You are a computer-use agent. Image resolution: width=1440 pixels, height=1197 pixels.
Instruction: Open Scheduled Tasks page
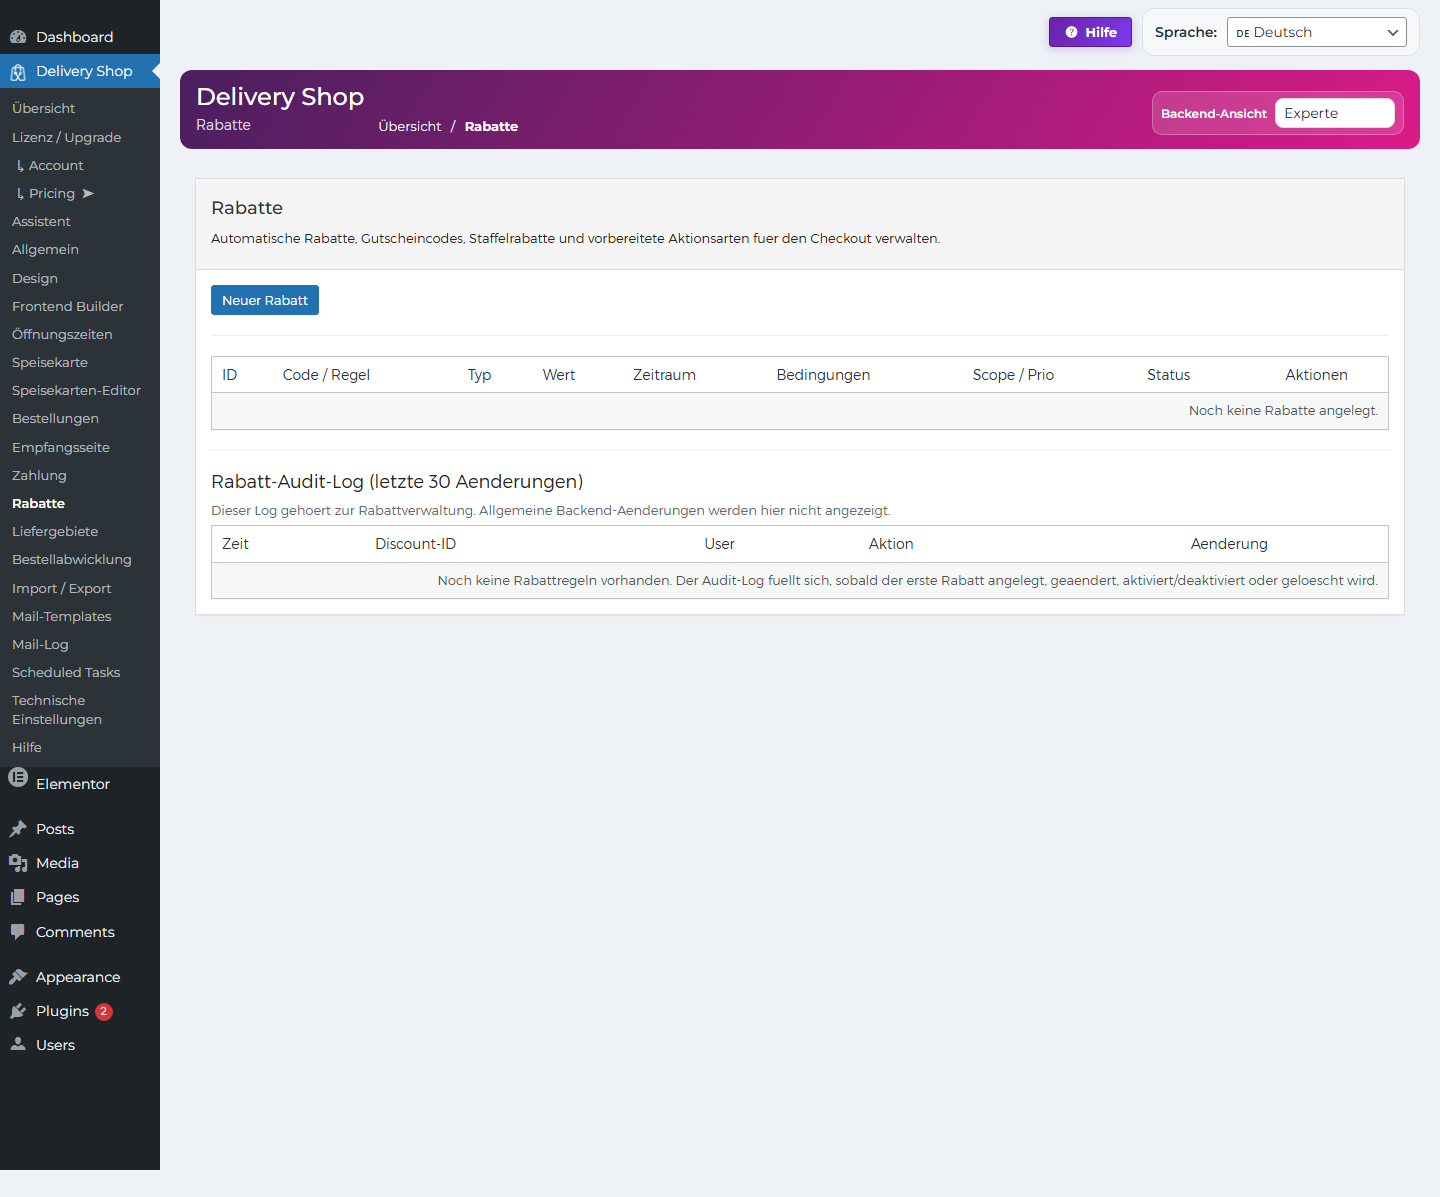coord(66,672)
